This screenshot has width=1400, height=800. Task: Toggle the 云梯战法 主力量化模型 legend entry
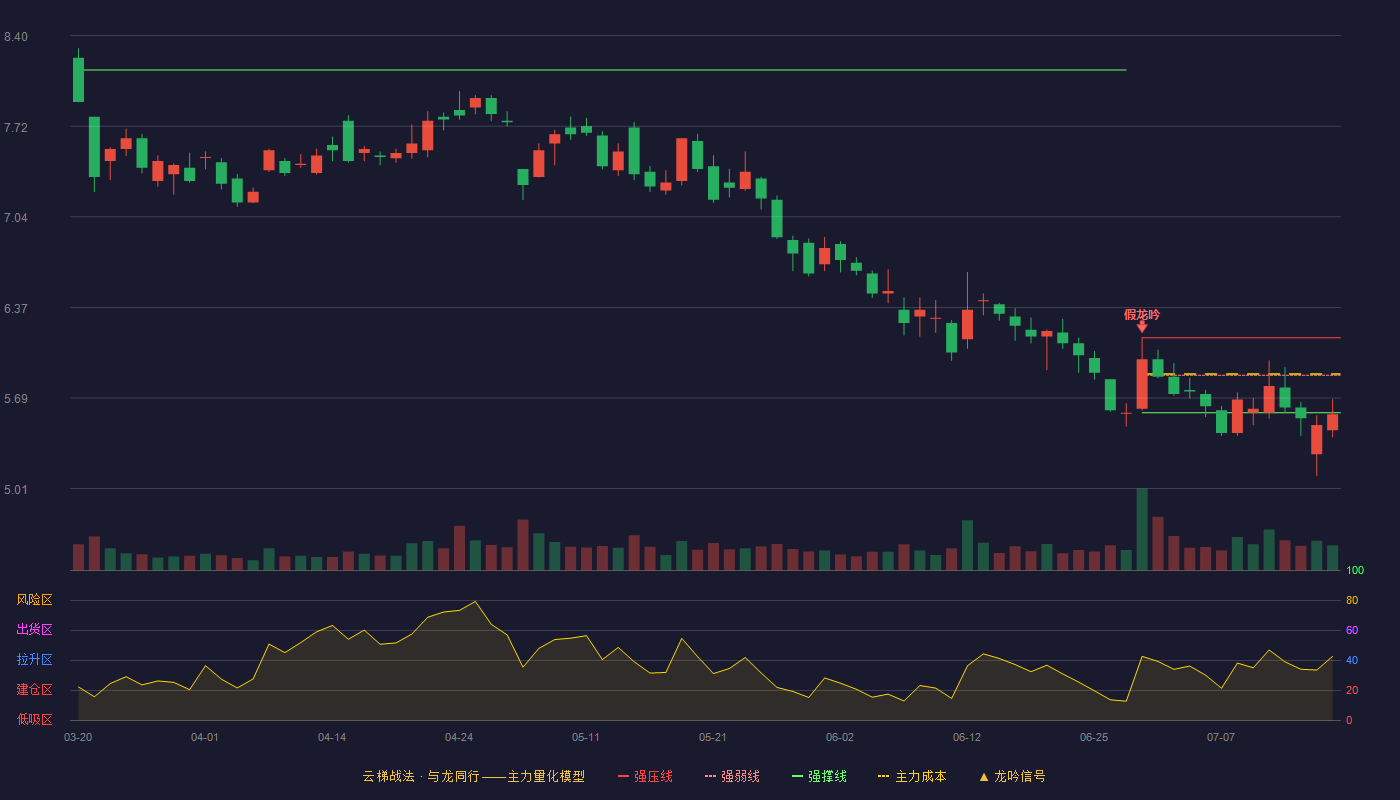473,776
